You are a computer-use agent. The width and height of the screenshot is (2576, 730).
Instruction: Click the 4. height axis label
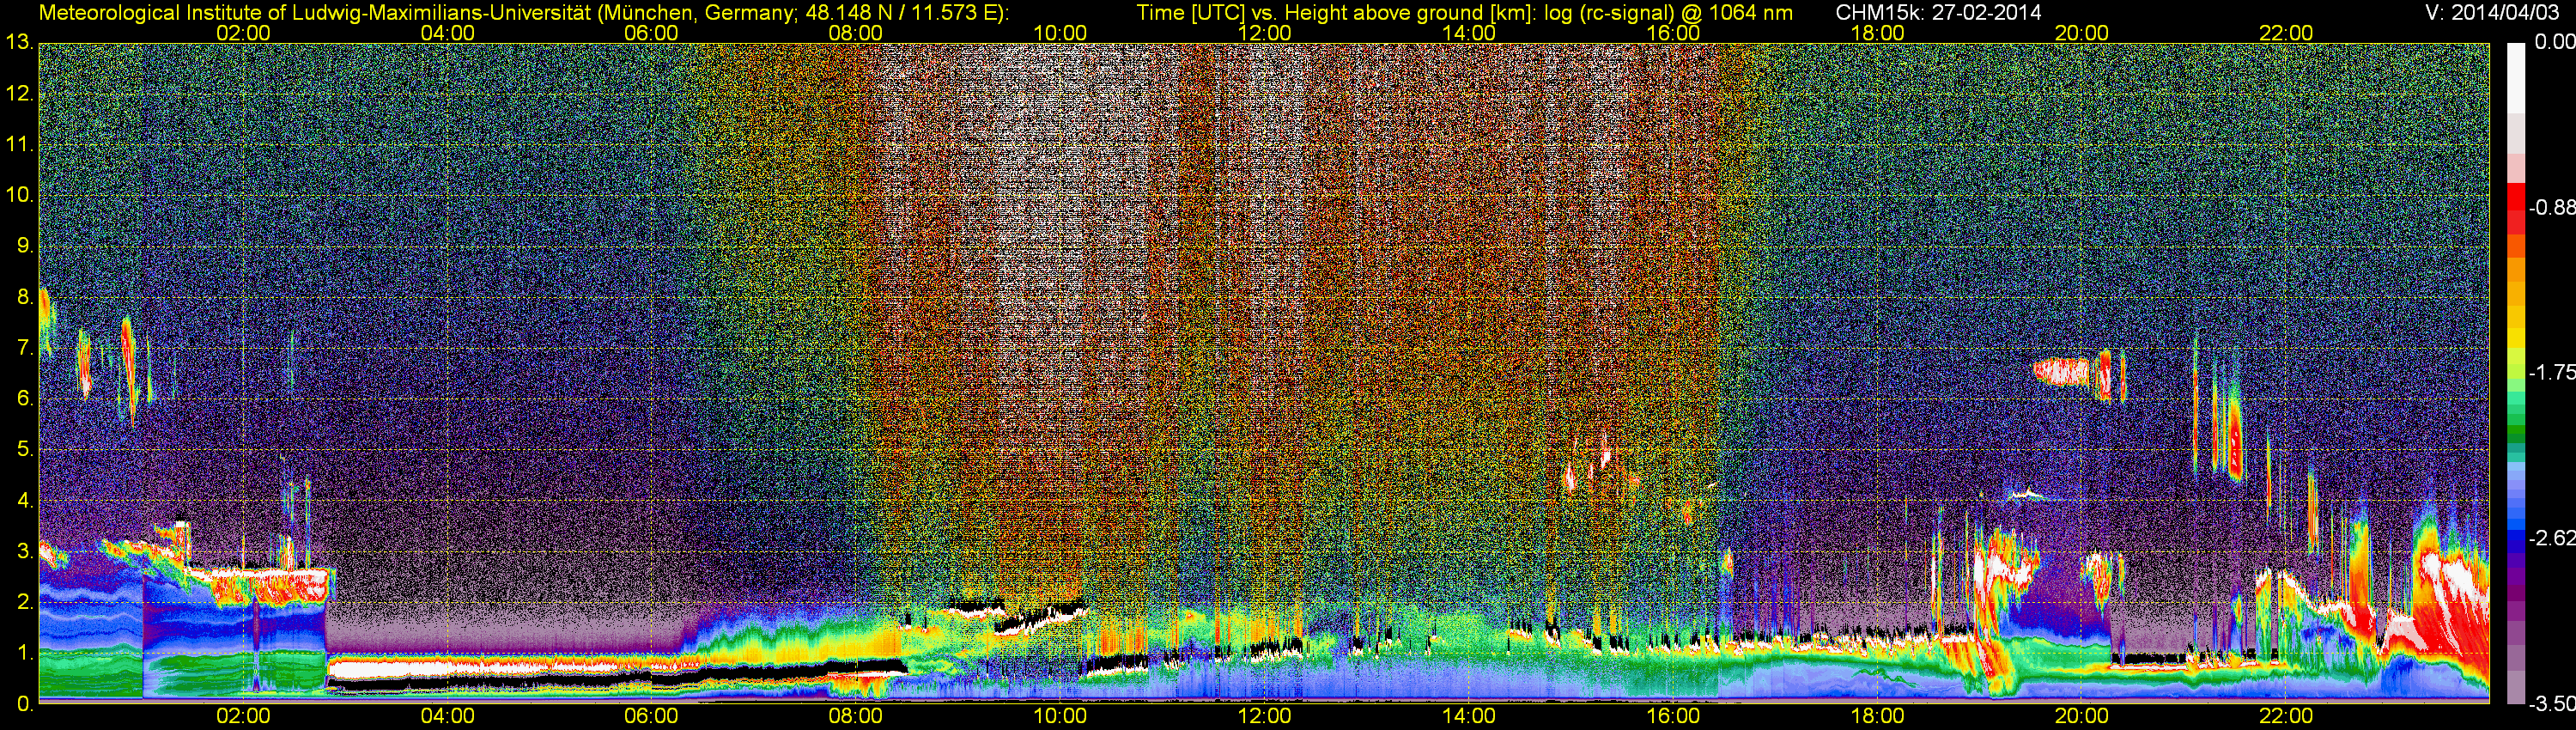[x=25, y=500]
